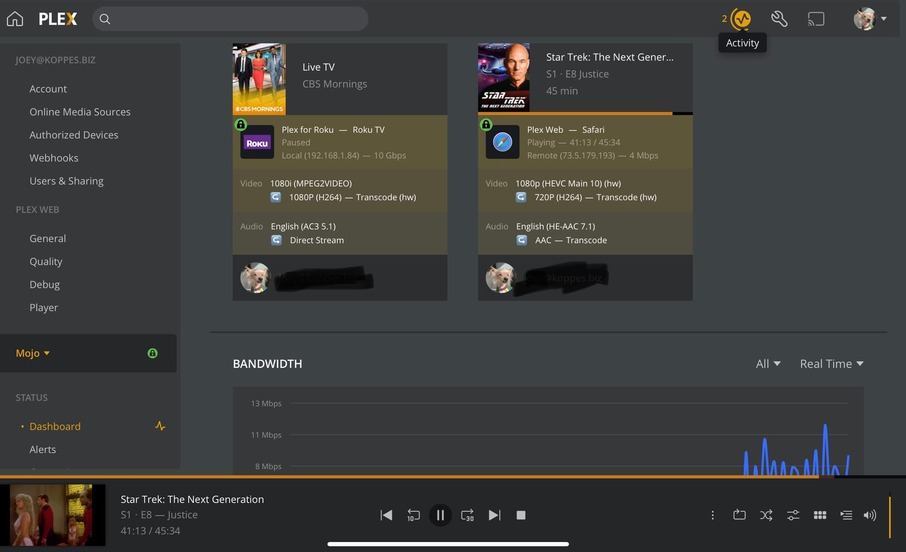Rewind 10 seconds

pyautogui.click(x=413, y=515)
